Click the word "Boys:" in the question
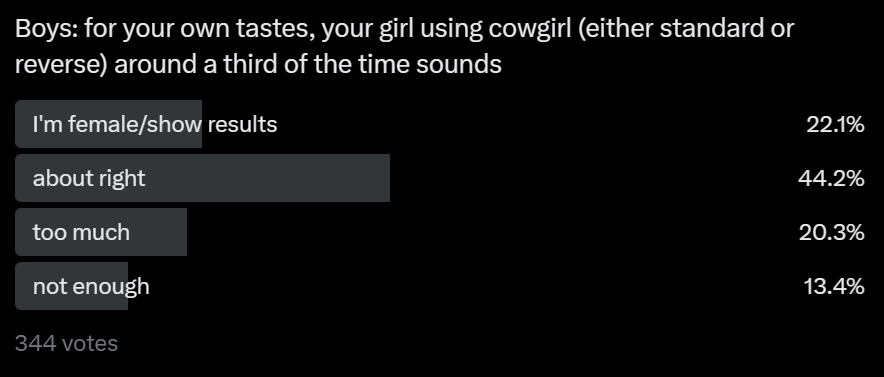The image size is (884, 377). (47, 28)
